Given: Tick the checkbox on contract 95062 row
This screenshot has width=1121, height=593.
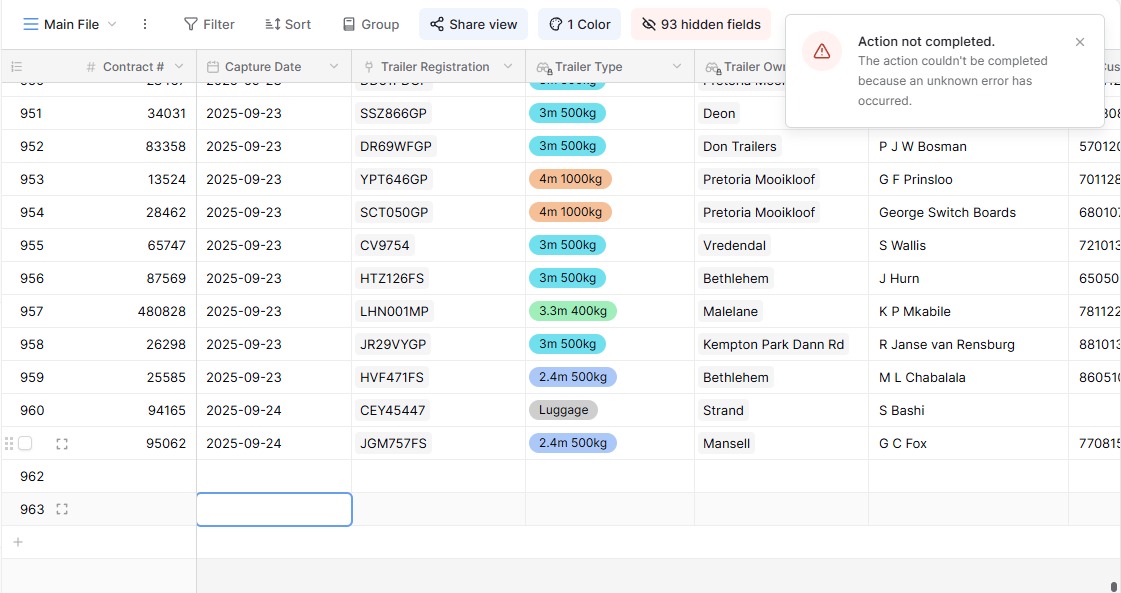Looking at the screenshot, I should click(25, 443).
